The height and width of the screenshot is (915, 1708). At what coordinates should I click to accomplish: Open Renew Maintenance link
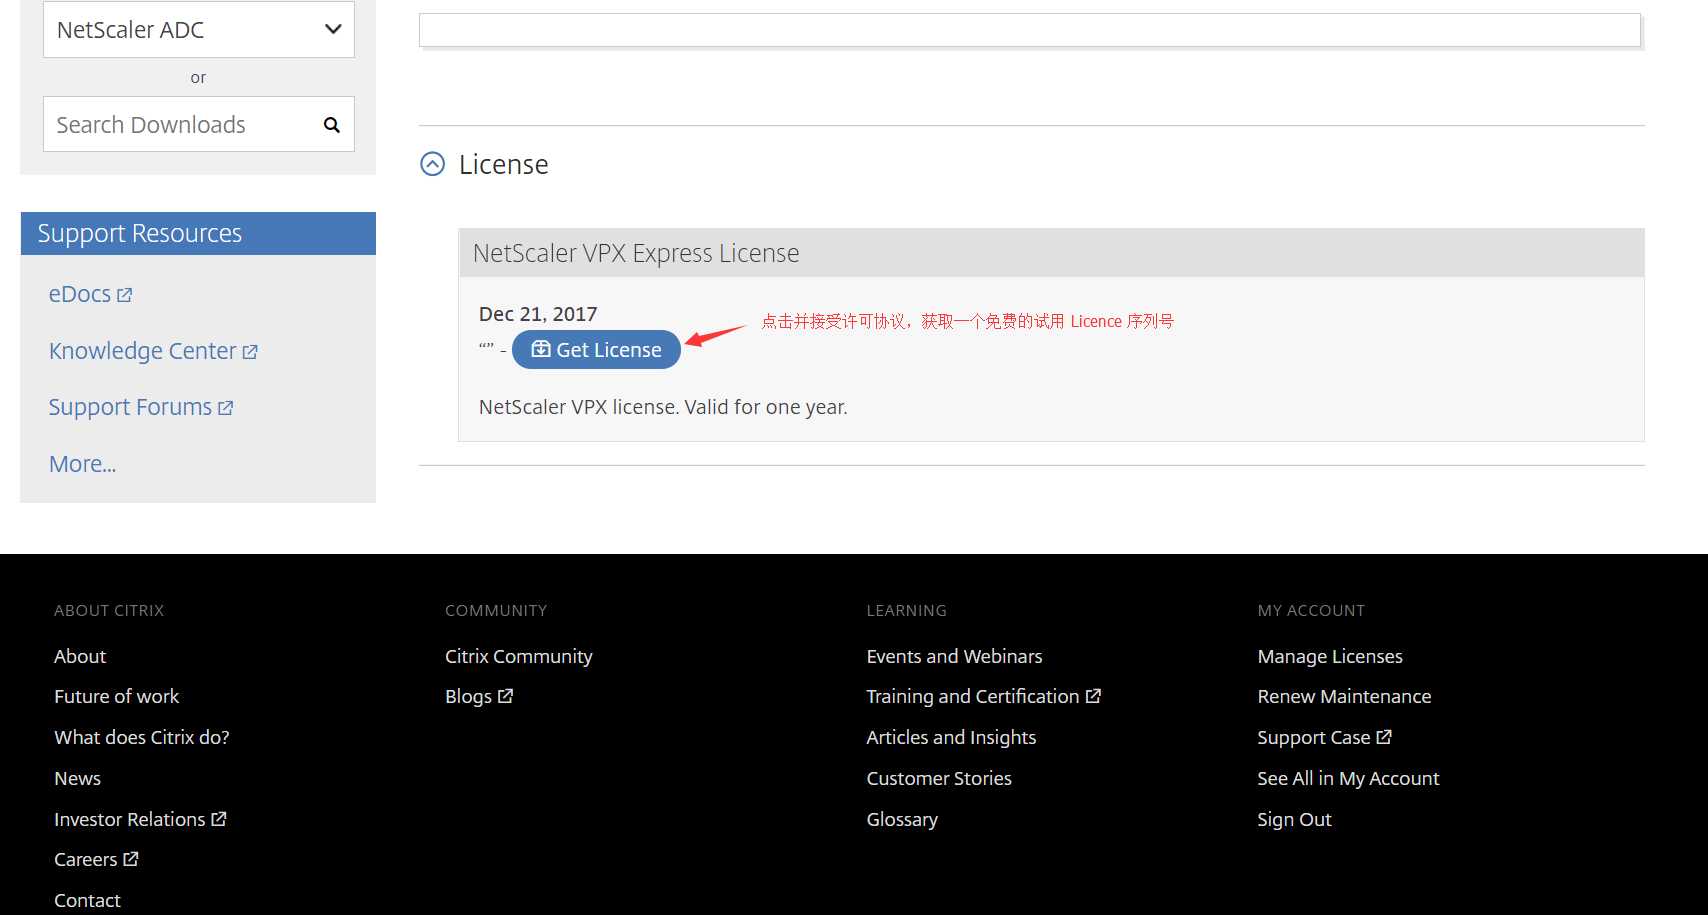coord(1345,696)
